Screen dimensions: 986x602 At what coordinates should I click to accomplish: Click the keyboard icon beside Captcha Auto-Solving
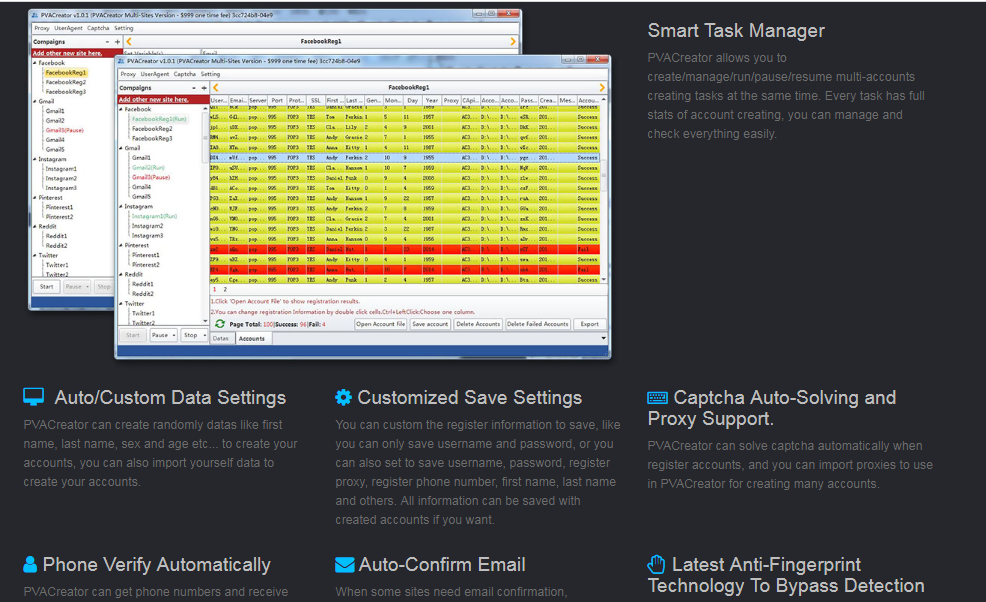click(657, 398)
